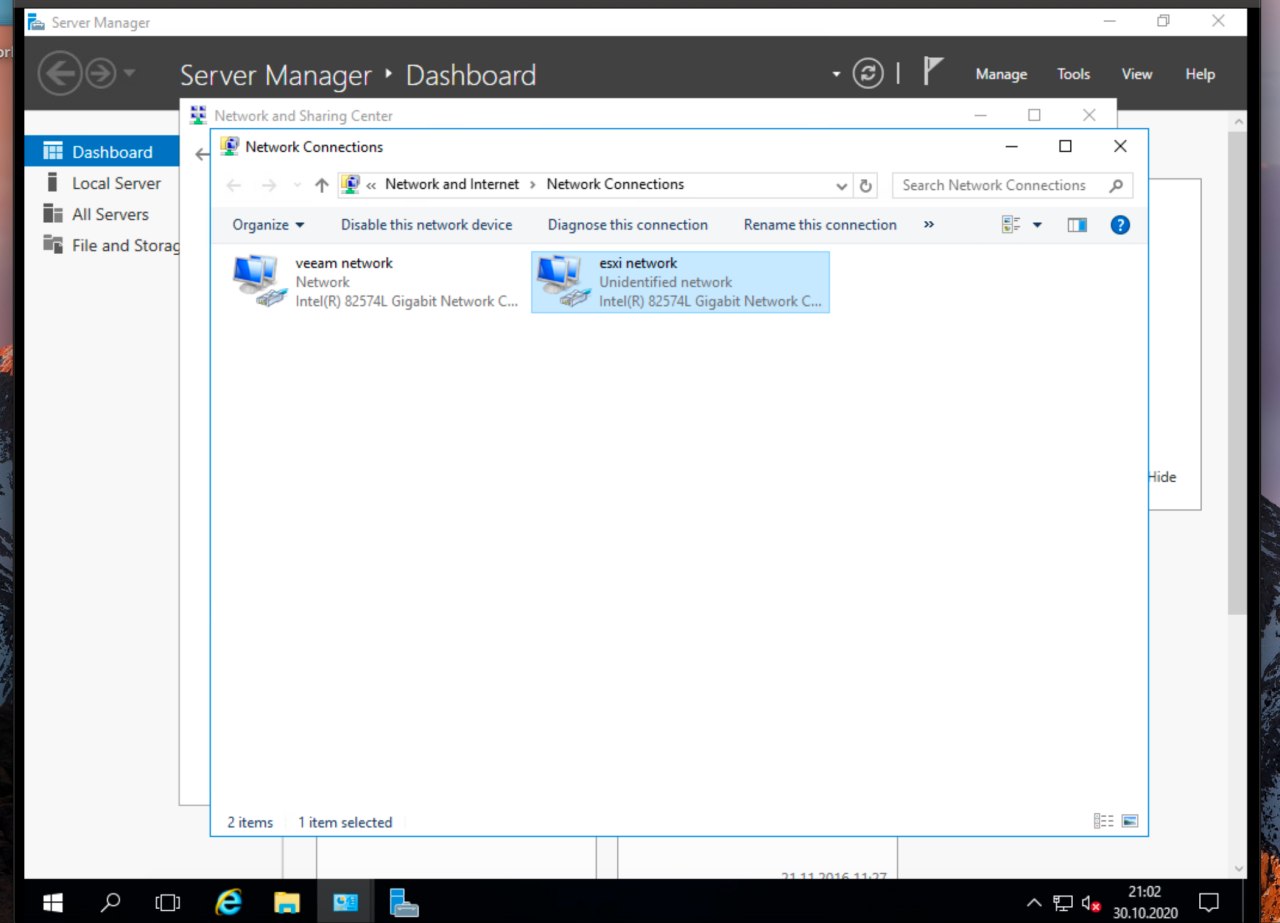Image resolution: width=1280 pixels, height=923 pixels.
Task: Open the Action Center notification icon
Action: coord(1208,903)
